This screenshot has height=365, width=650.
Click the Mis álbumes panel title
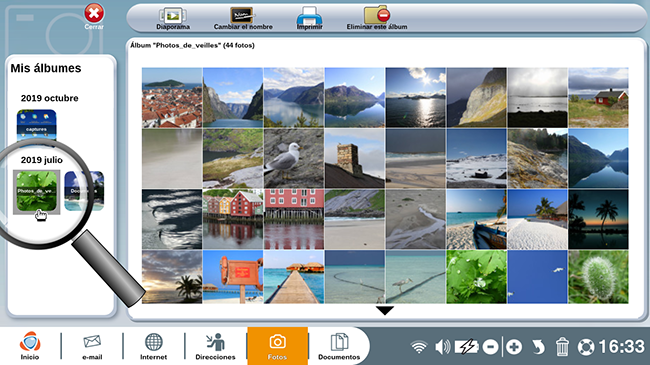pyautogui.click(x=46, y=68)
